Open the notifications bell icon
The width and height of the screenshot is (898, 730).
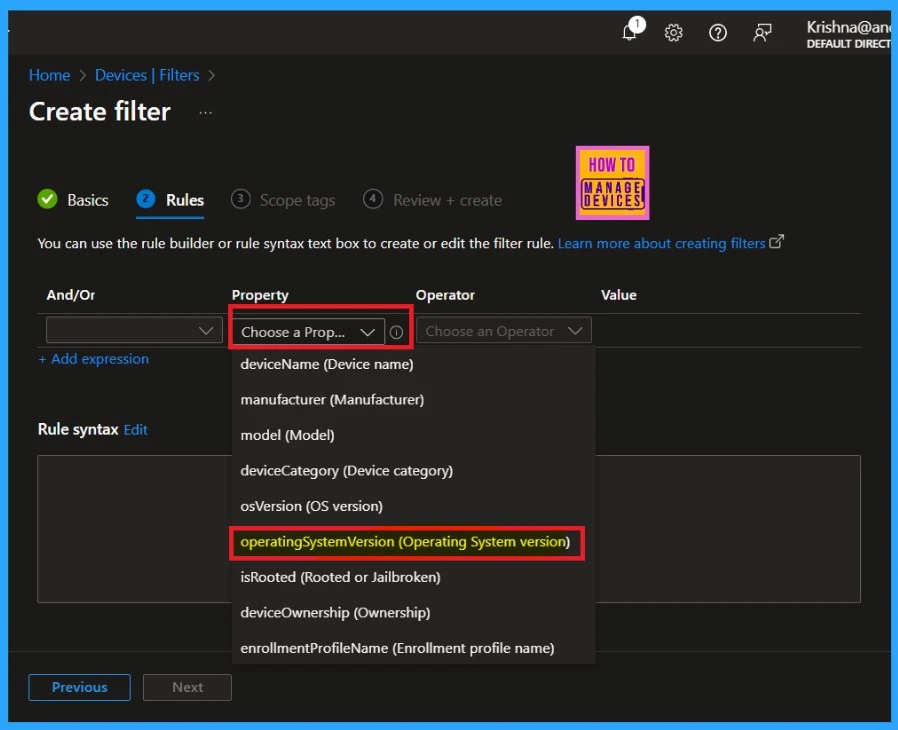pyautogui.click(x=630, y=32)
